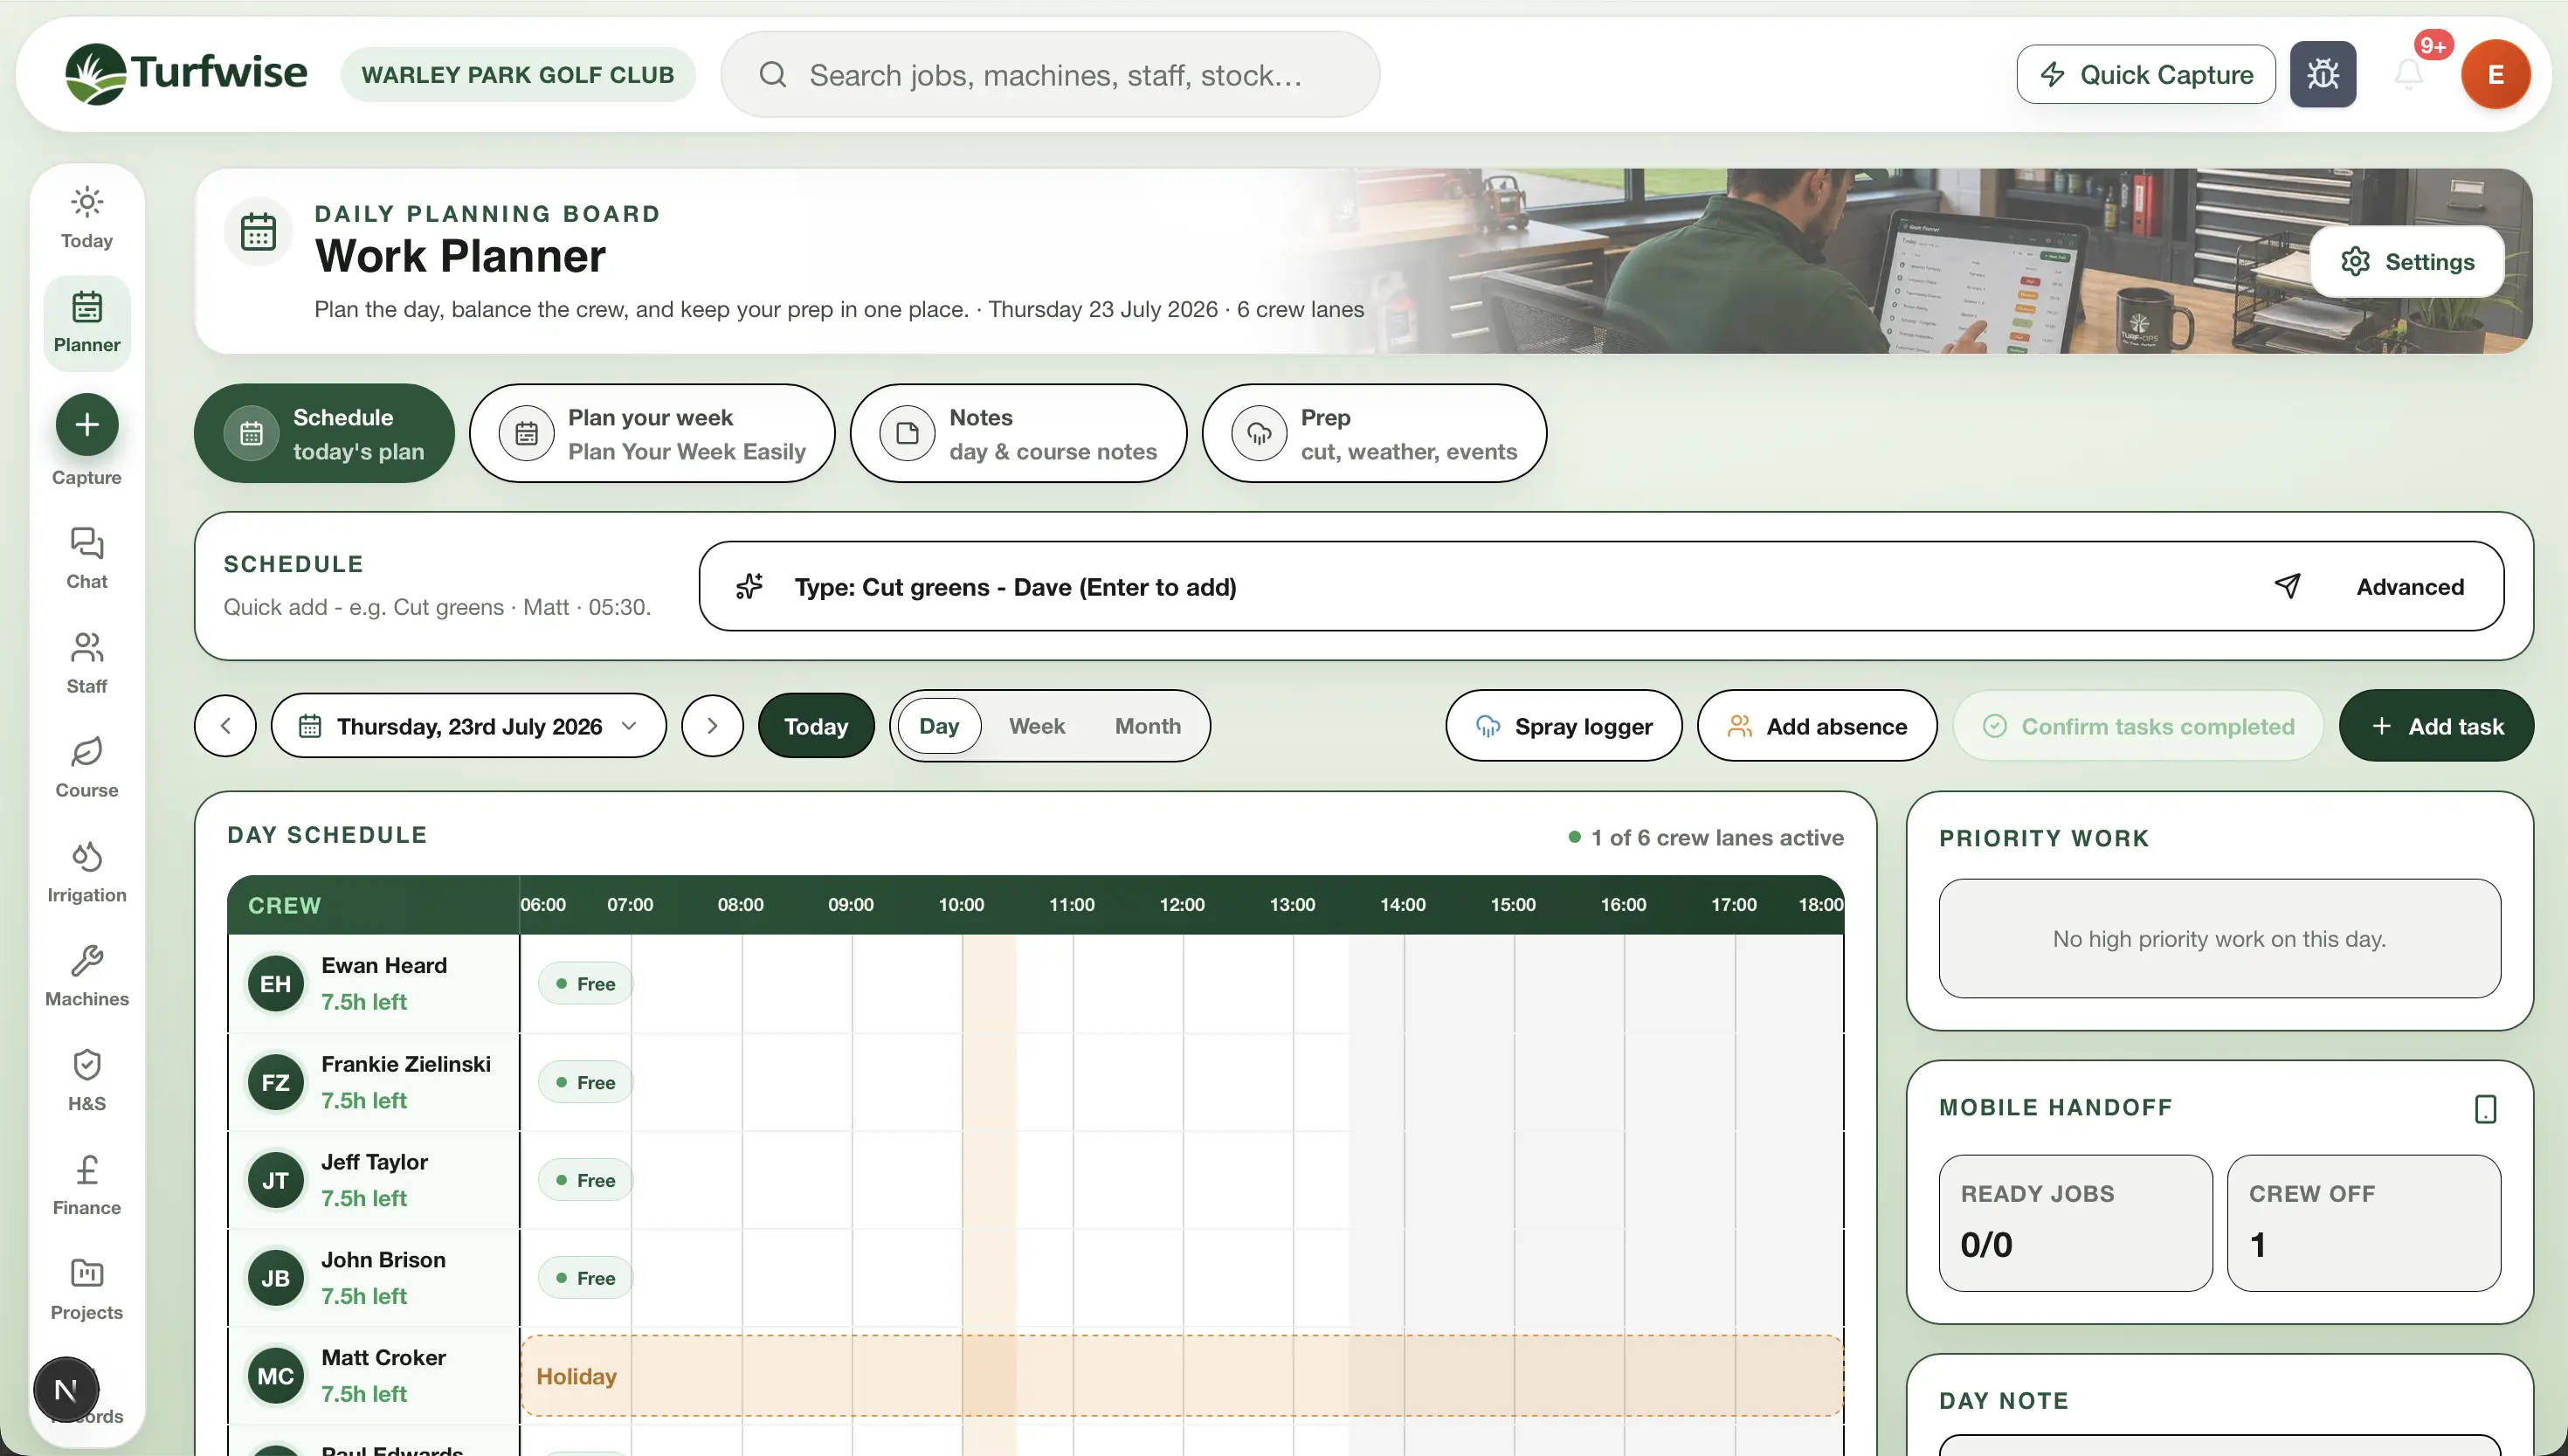Open the Thursday, 23rd July 2026 date dropdown
2568x1456 pixels.
(468, 725)
